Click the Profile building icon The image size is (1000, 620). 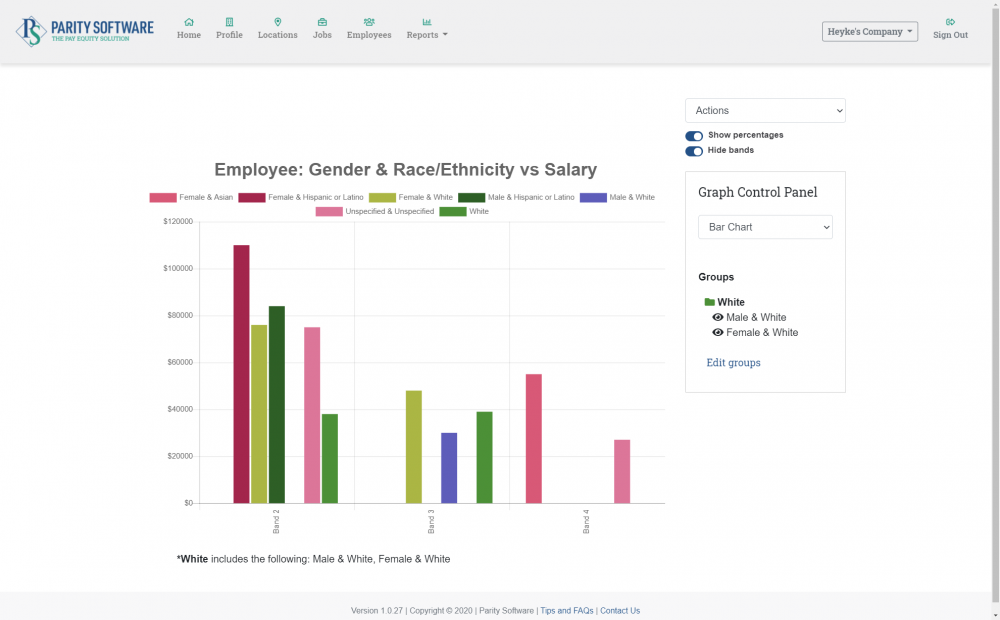pos(229,22)
